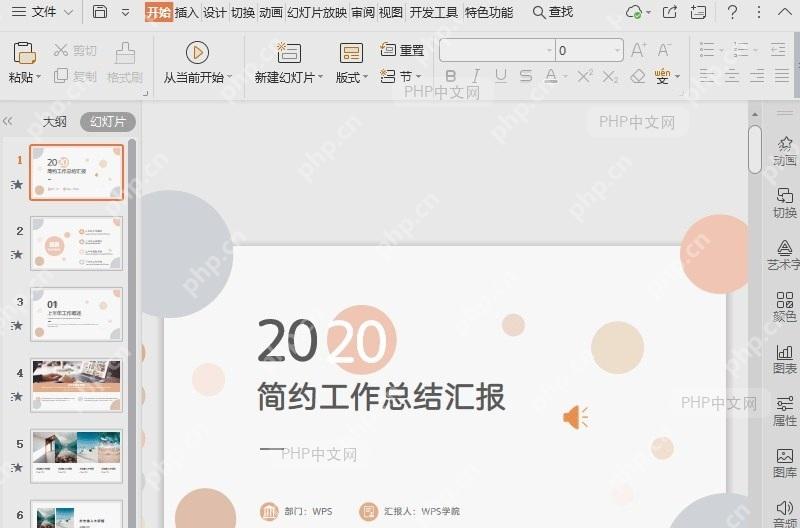Click the numbered list icon

click(741, 50)
